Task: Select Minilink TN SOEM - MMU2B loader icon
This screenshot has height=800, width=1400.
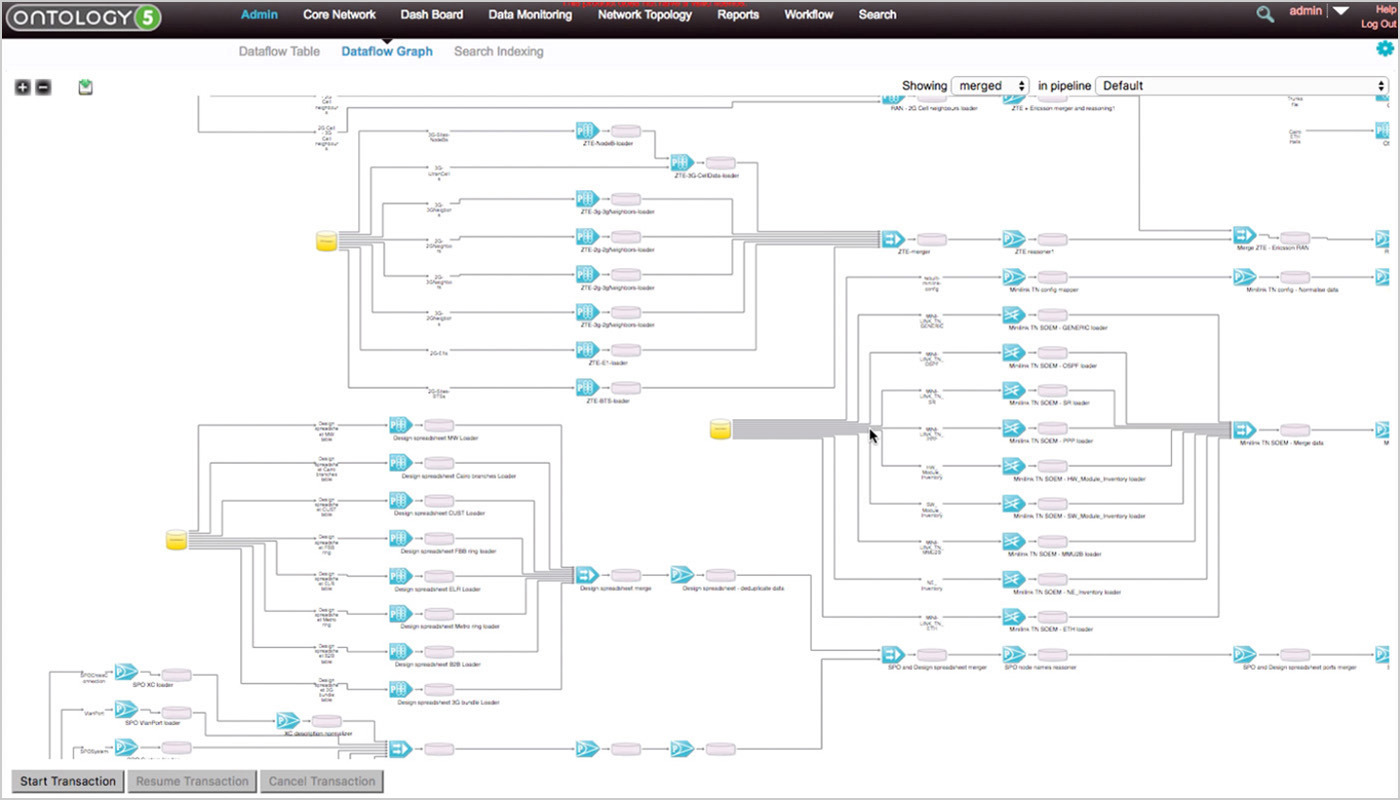Action: click(x=1014, y=541)
